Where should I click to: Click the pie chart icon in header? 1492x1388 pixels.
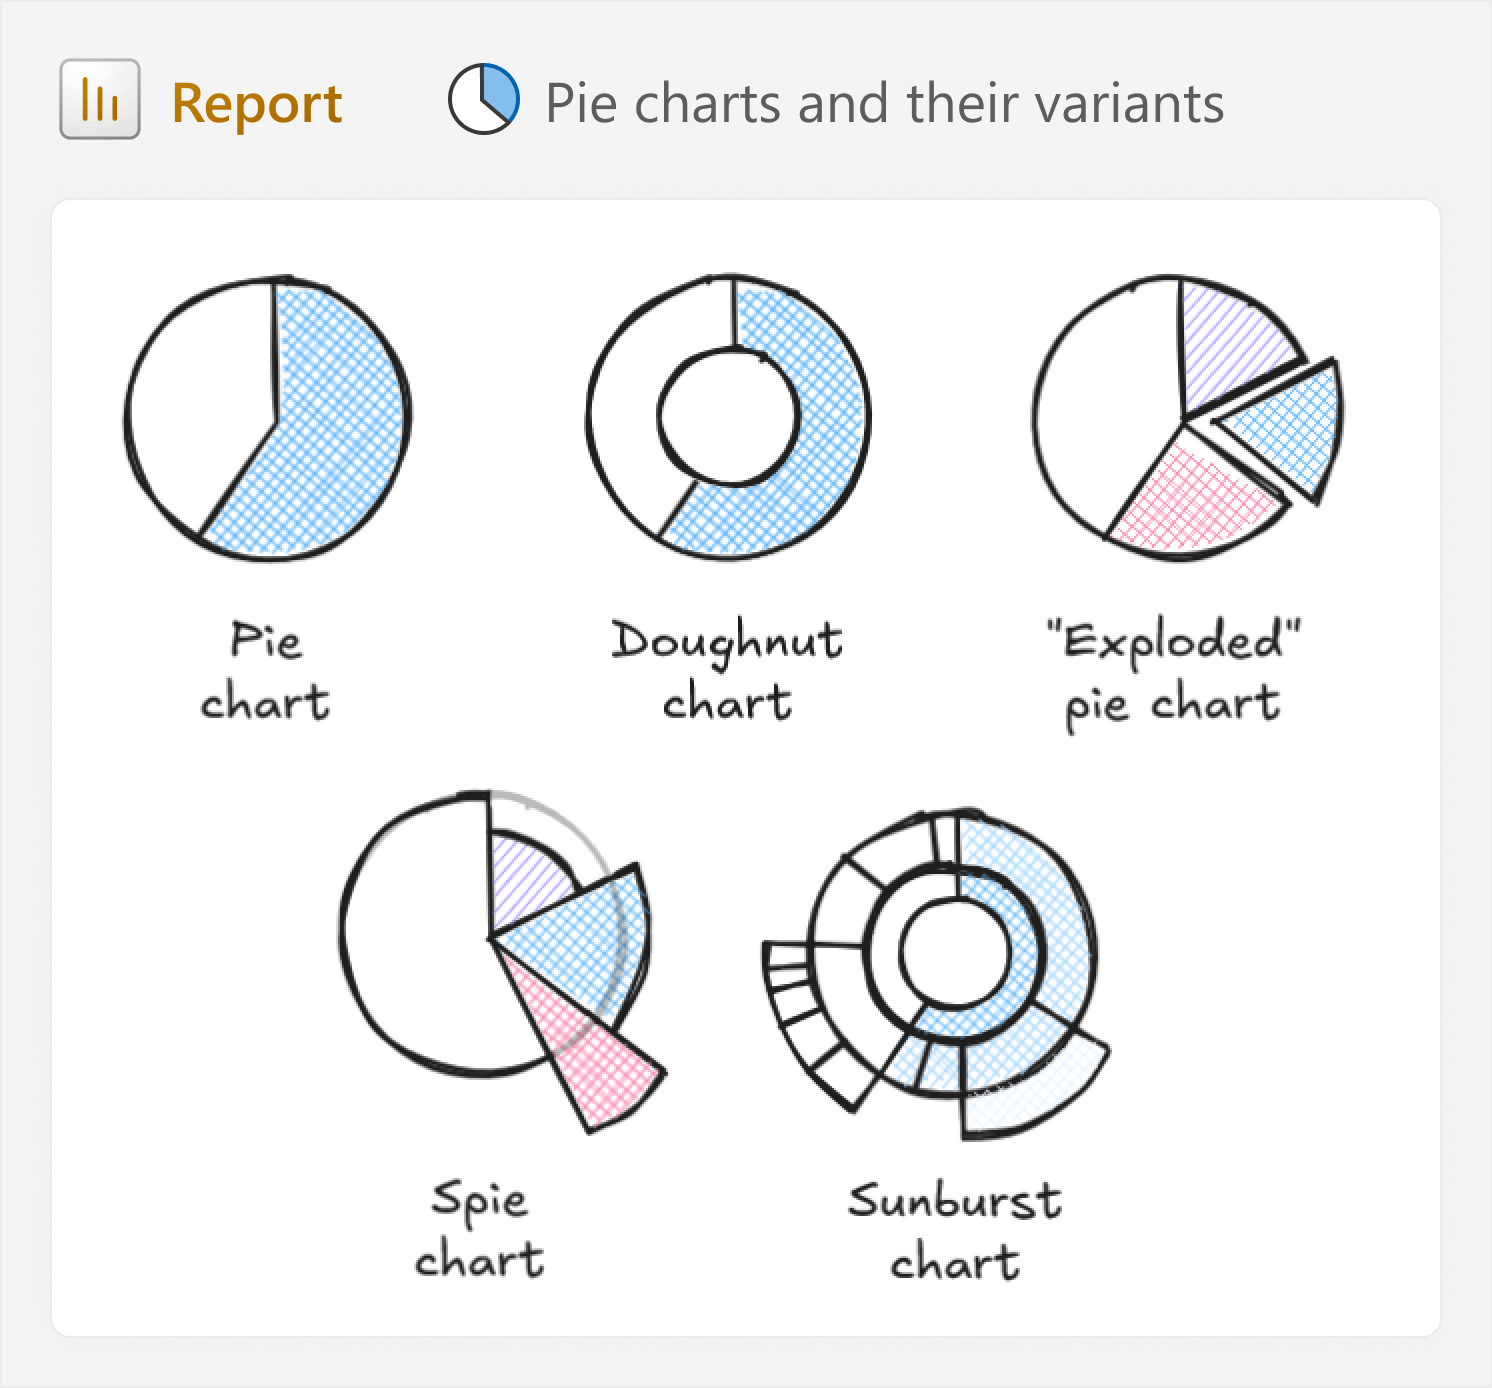pos(484,99)
